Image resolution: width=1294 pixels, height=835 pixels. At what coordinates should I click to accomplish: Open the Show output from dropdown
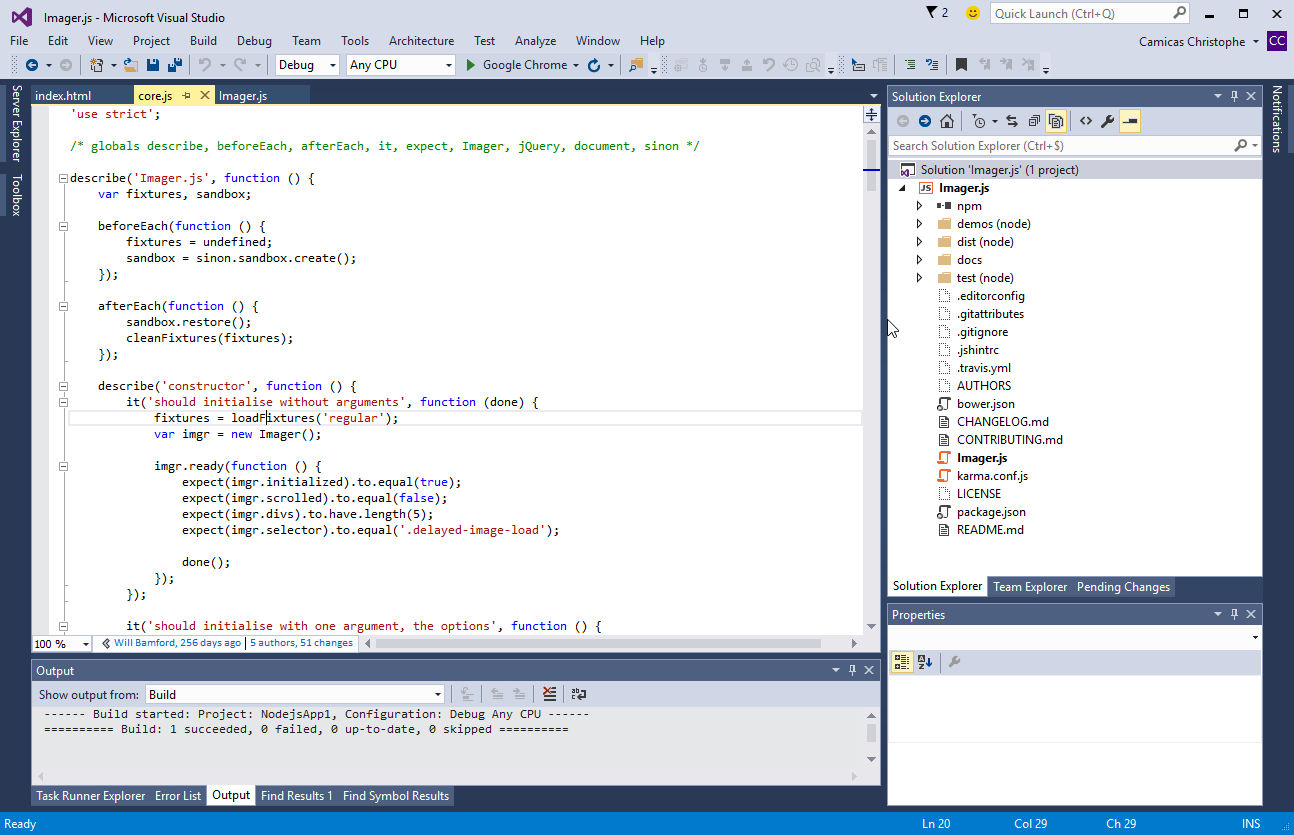pyautogui.click(x=438, y=693)
